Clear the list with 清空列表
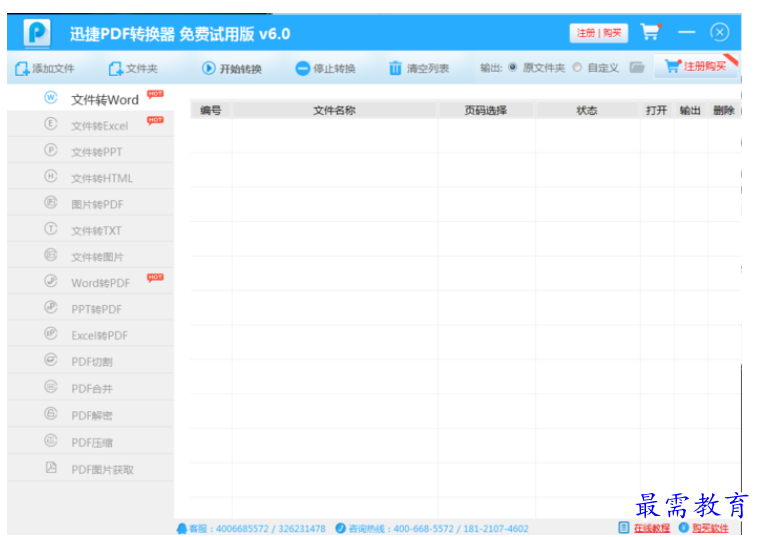 coord(419,69)
